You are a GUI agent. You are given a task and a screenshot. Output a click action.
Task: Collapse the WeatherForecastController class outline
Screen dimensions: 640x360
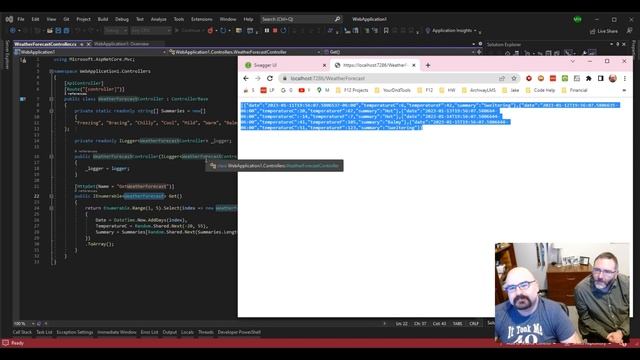click(51, 99)
